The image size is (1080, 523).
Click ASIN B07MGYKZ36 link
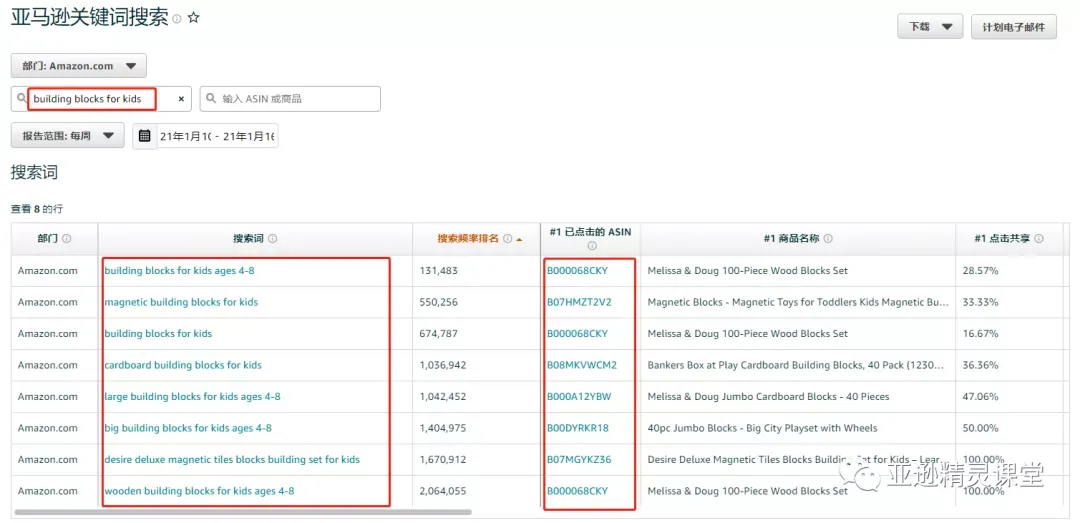coord(579,460)
